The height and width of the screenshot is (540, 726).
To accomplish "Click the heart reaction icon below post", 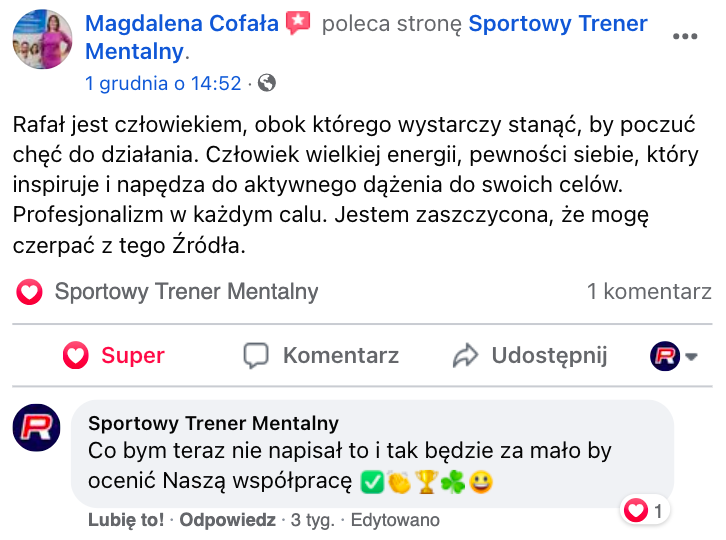I will point(29,292).
